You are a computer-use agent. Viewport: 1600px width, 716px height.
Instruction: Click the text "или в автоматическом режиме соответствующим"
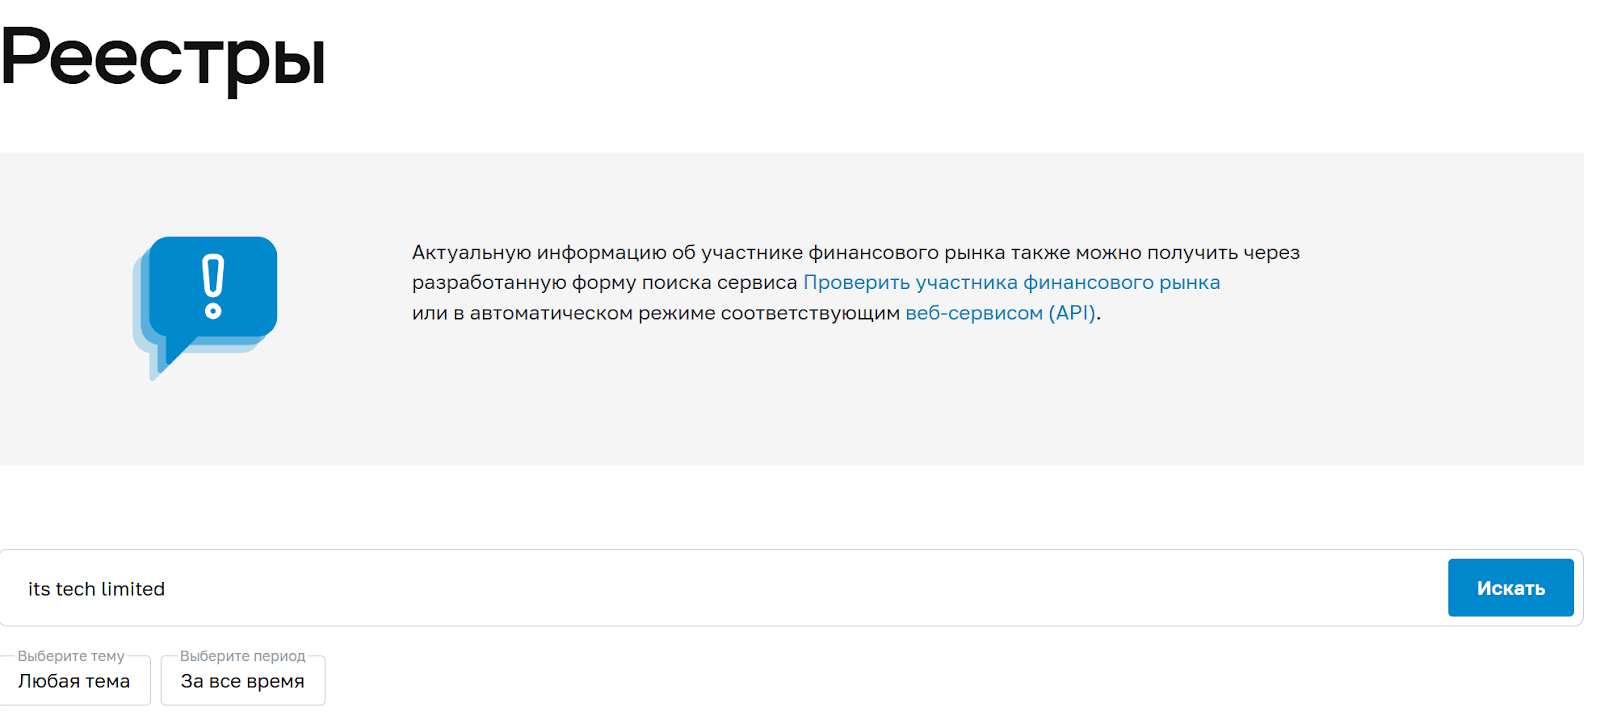pos(655,313)
